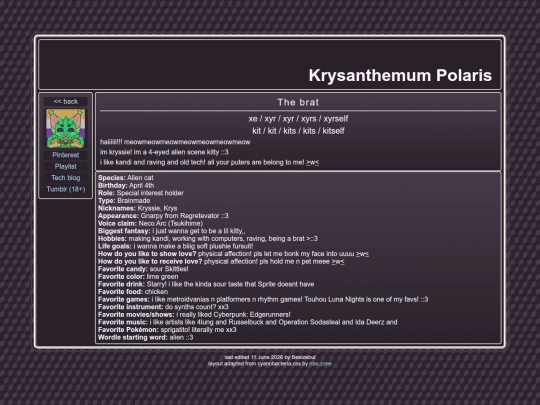Click 'im kryssie! im a 4-eyed alien scene kitty' text

tap(164, 152)
